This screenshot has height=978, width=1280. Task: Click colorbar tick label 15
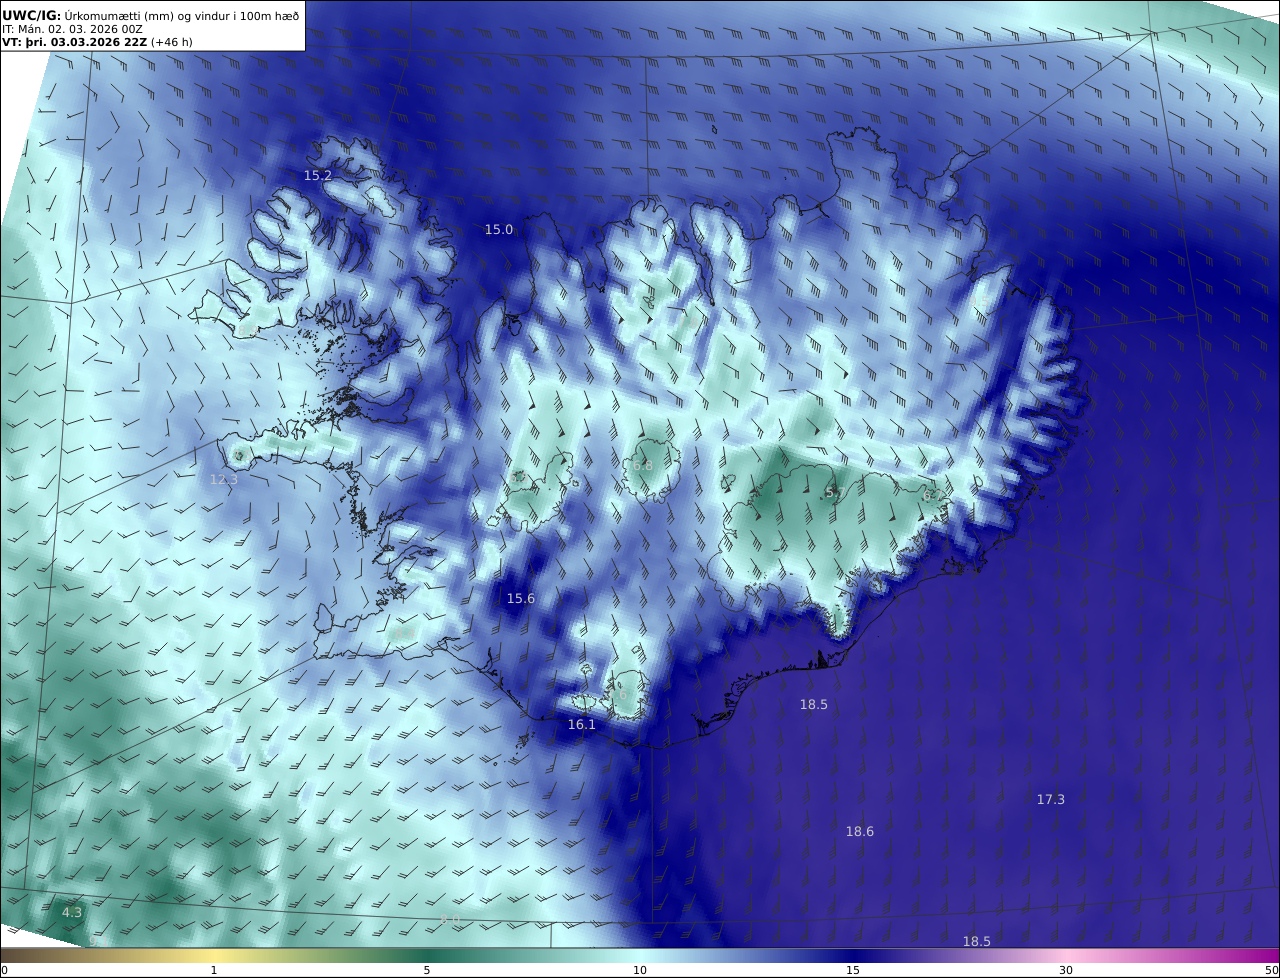[x=853, y=970]
